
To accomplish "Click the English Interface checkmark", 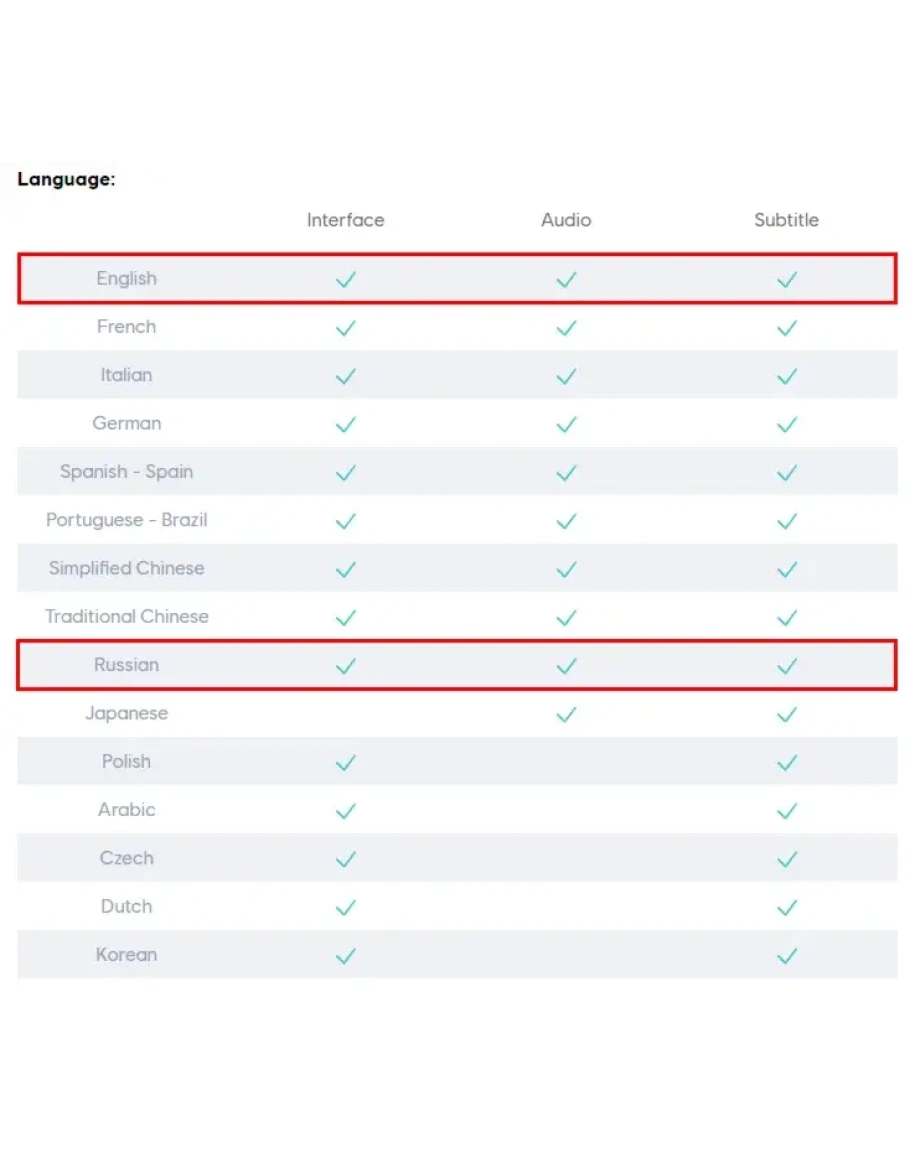I will click(346, 280).
